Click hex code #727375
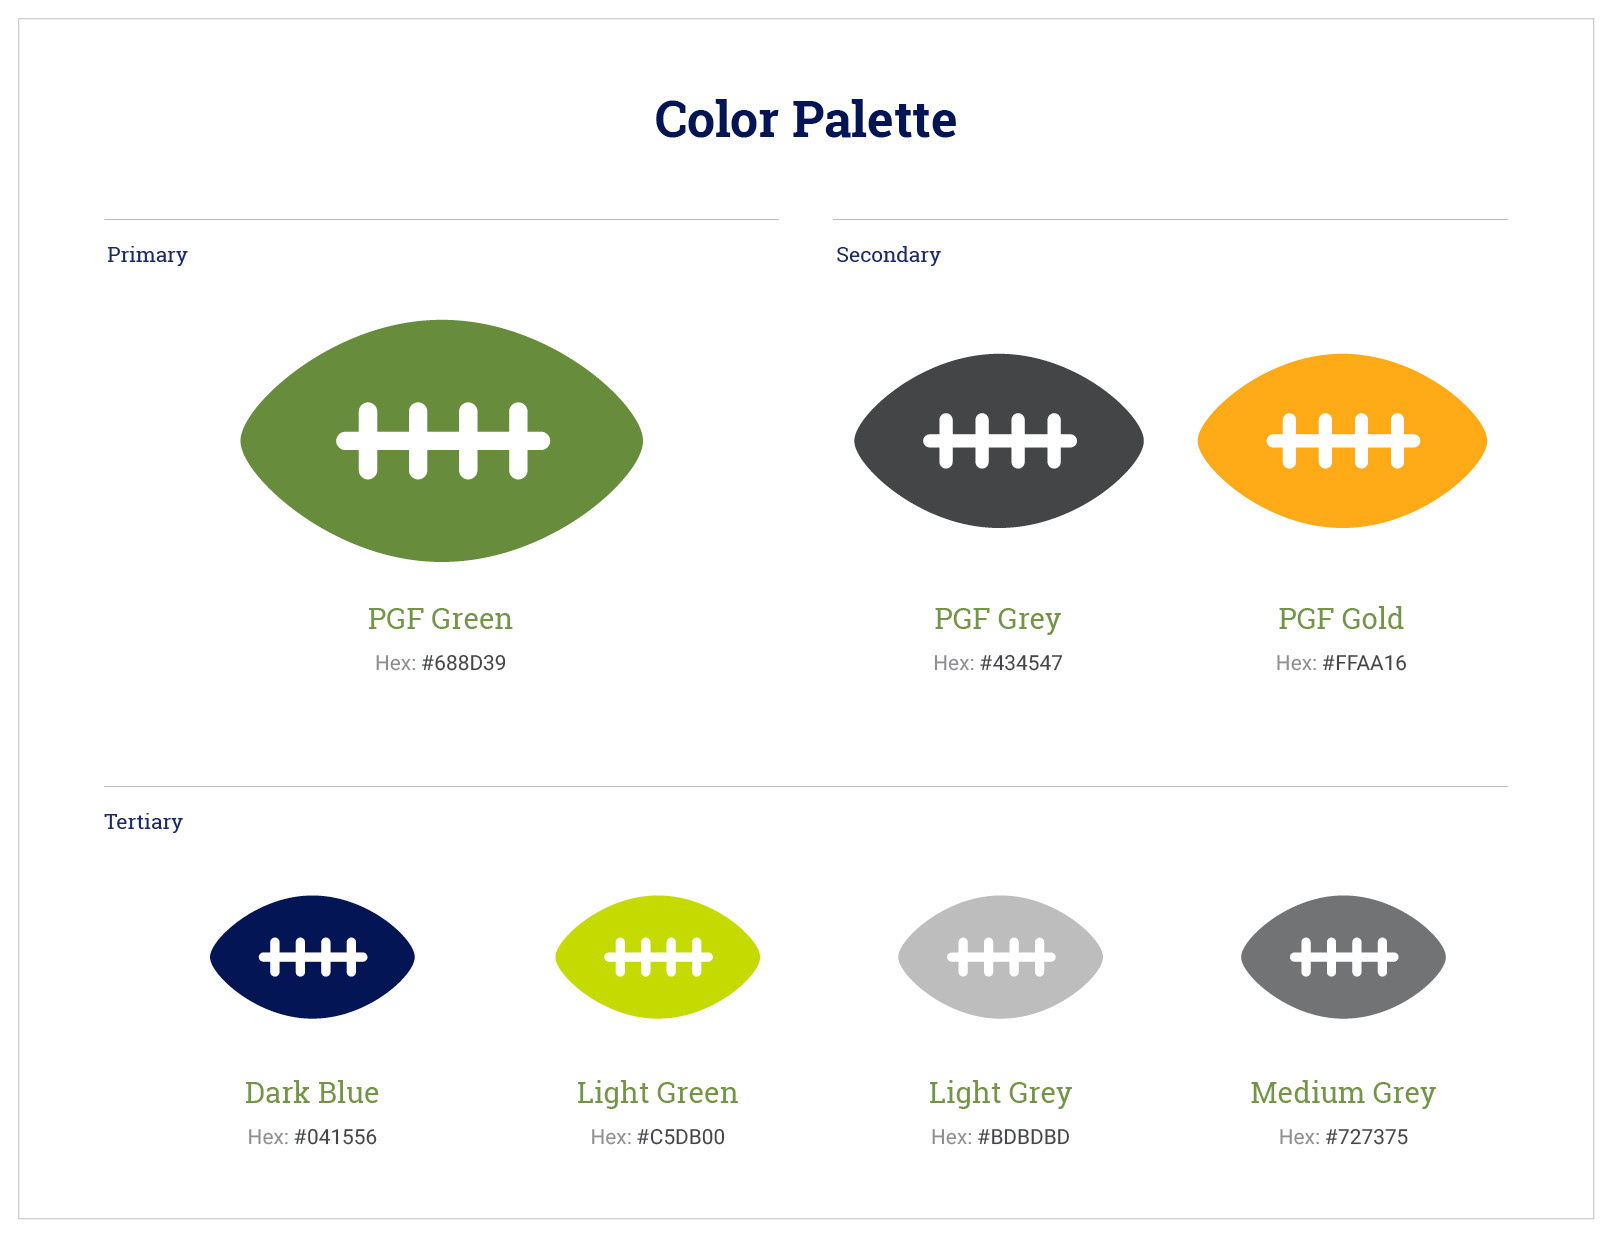Image resolution: width=1613 pixels, height=1238 pixels. 1366,1137
